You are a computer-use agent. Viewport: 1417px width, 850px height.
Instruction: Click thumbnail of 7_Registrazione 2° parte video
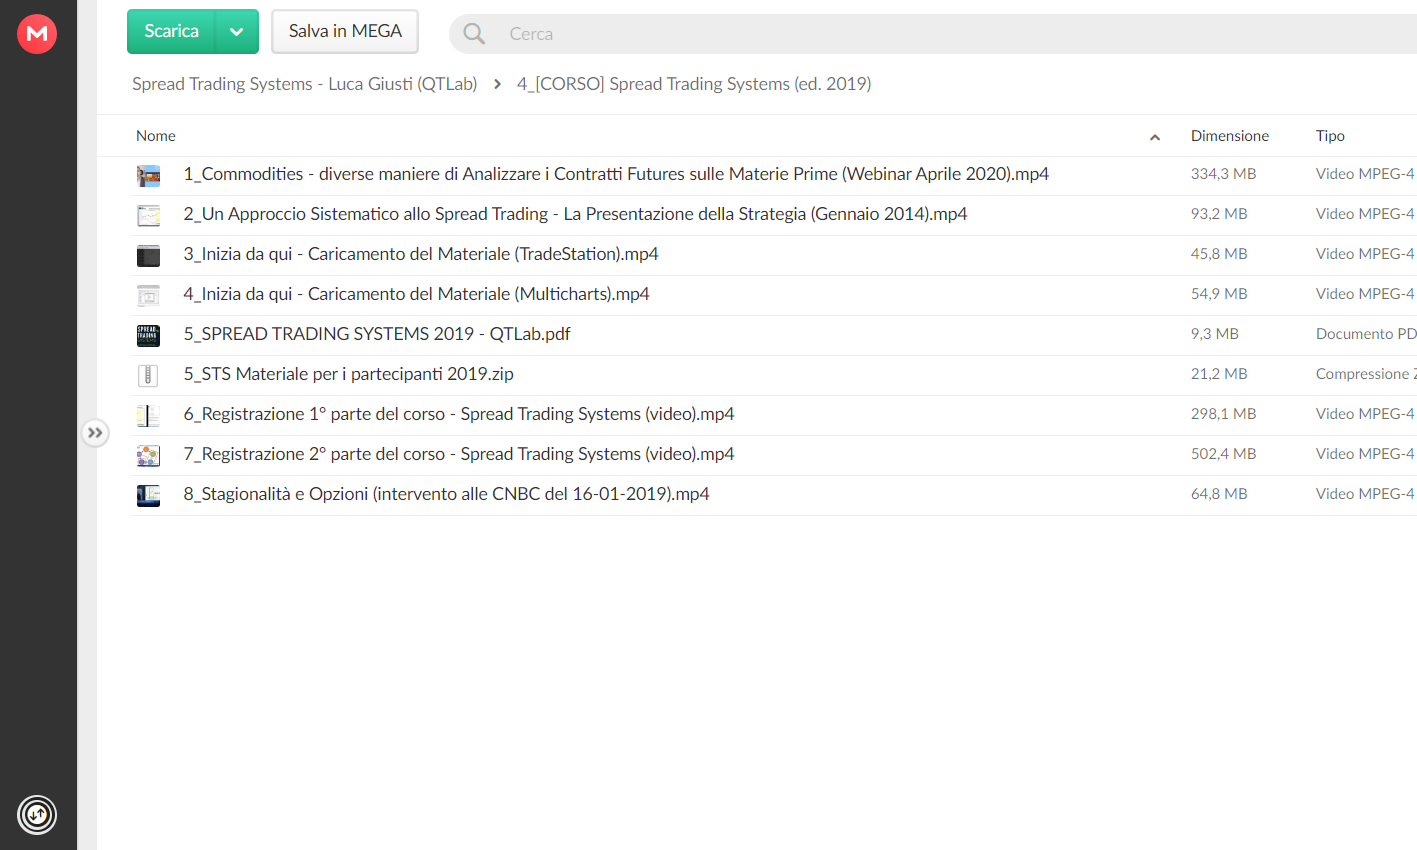pos(148,455)
